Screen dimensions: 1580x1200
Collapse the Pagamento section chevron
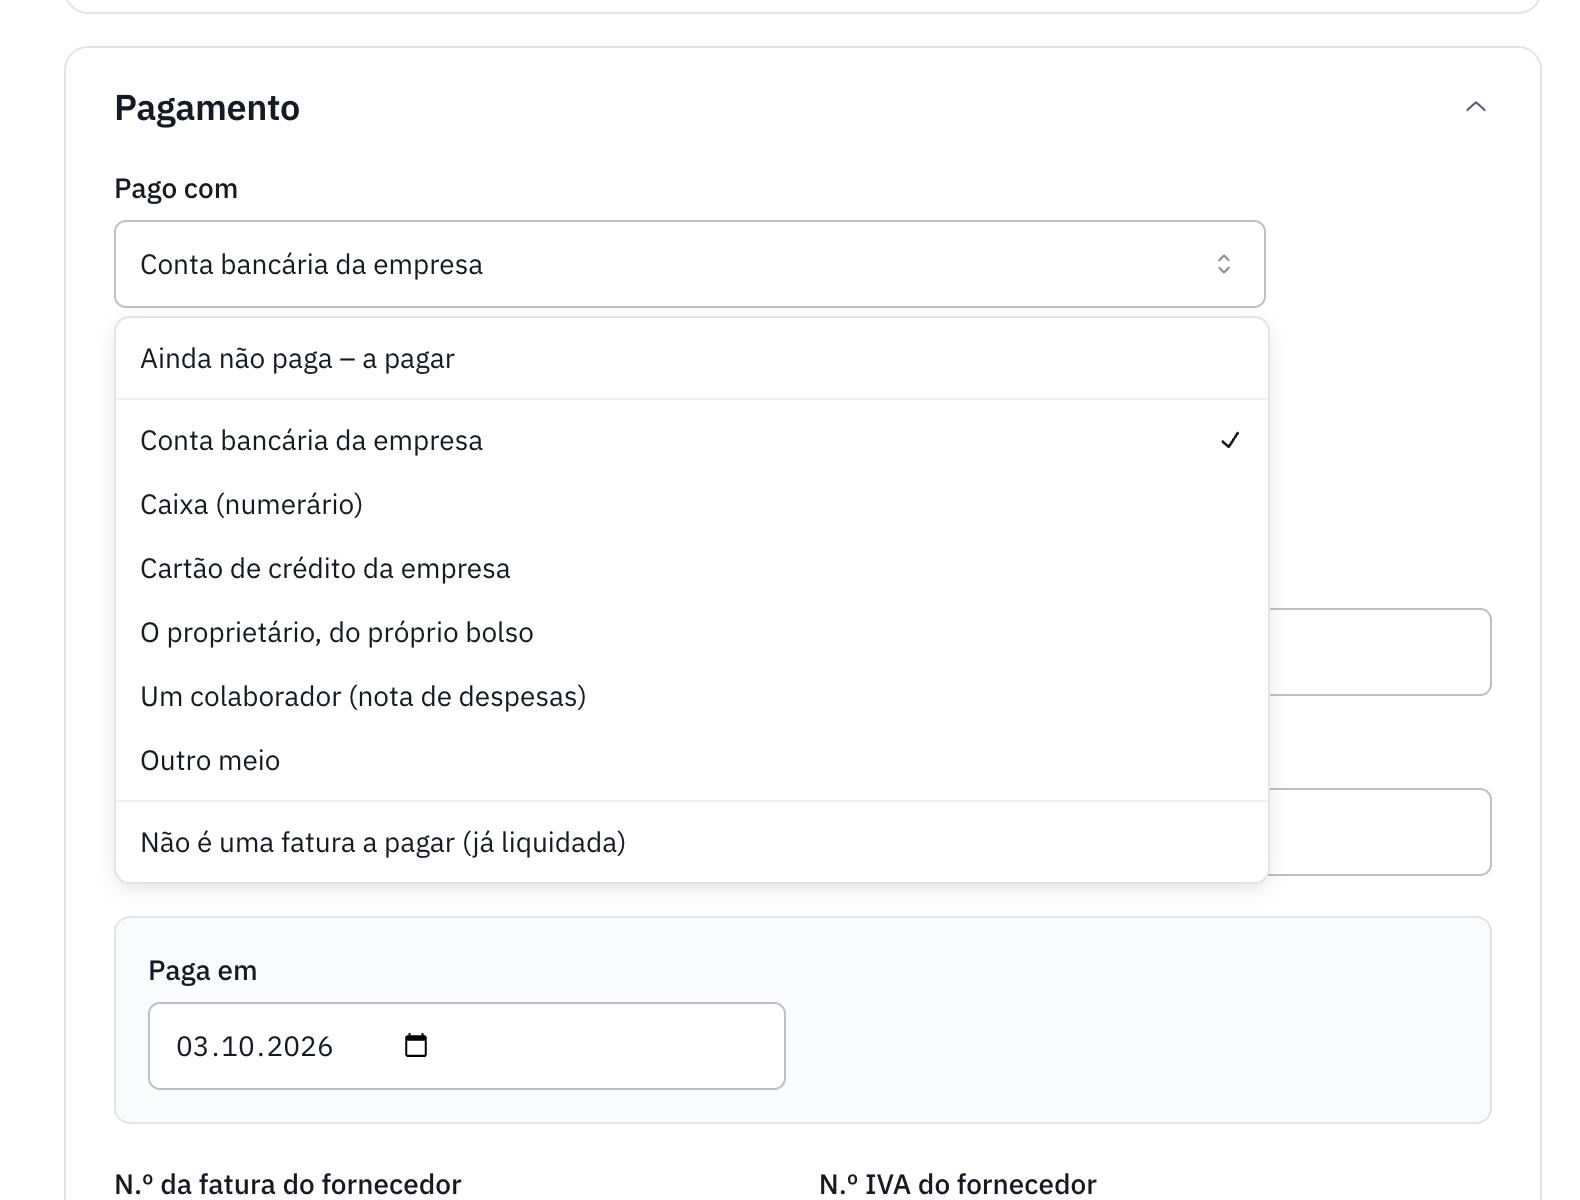(1475, 107)
